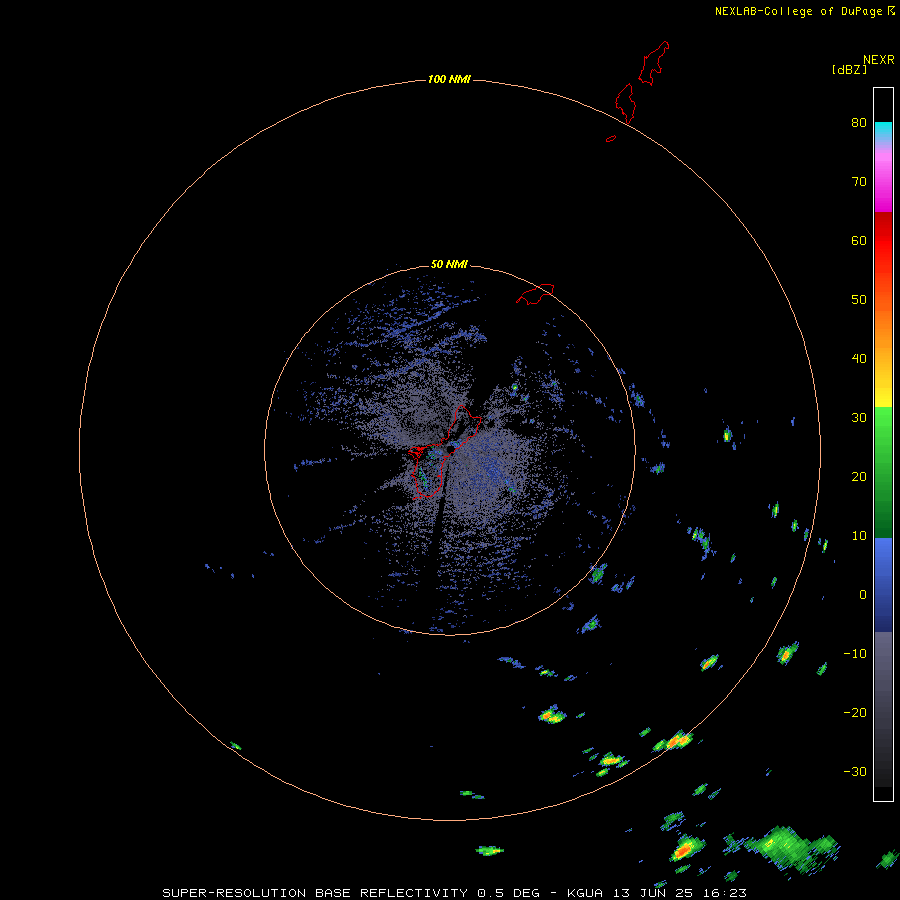Click the 10 dBZ scale value
Viewport: 900px width, 900px height.
tap(859, 536)
